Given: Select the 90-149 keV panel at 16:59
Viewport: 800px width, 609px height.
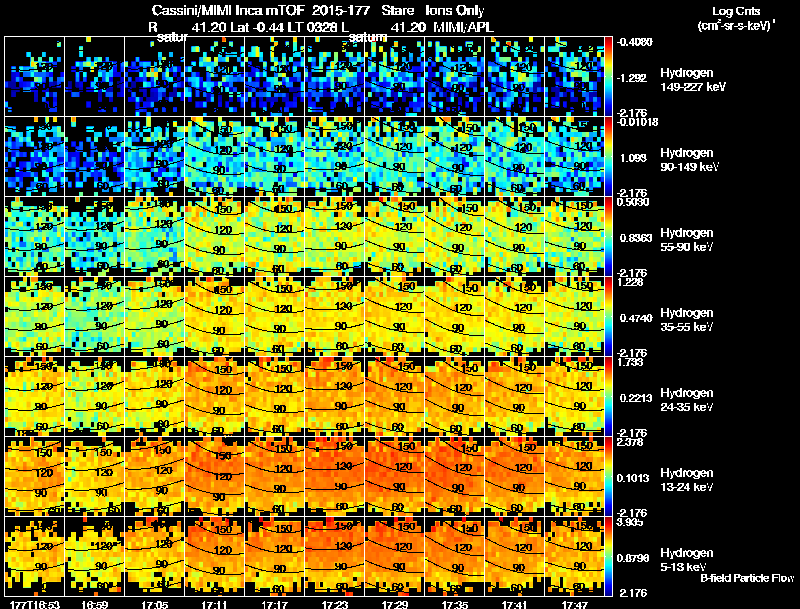Looking at the screenshot, I should pyautogui.click(x=94, y=157).
